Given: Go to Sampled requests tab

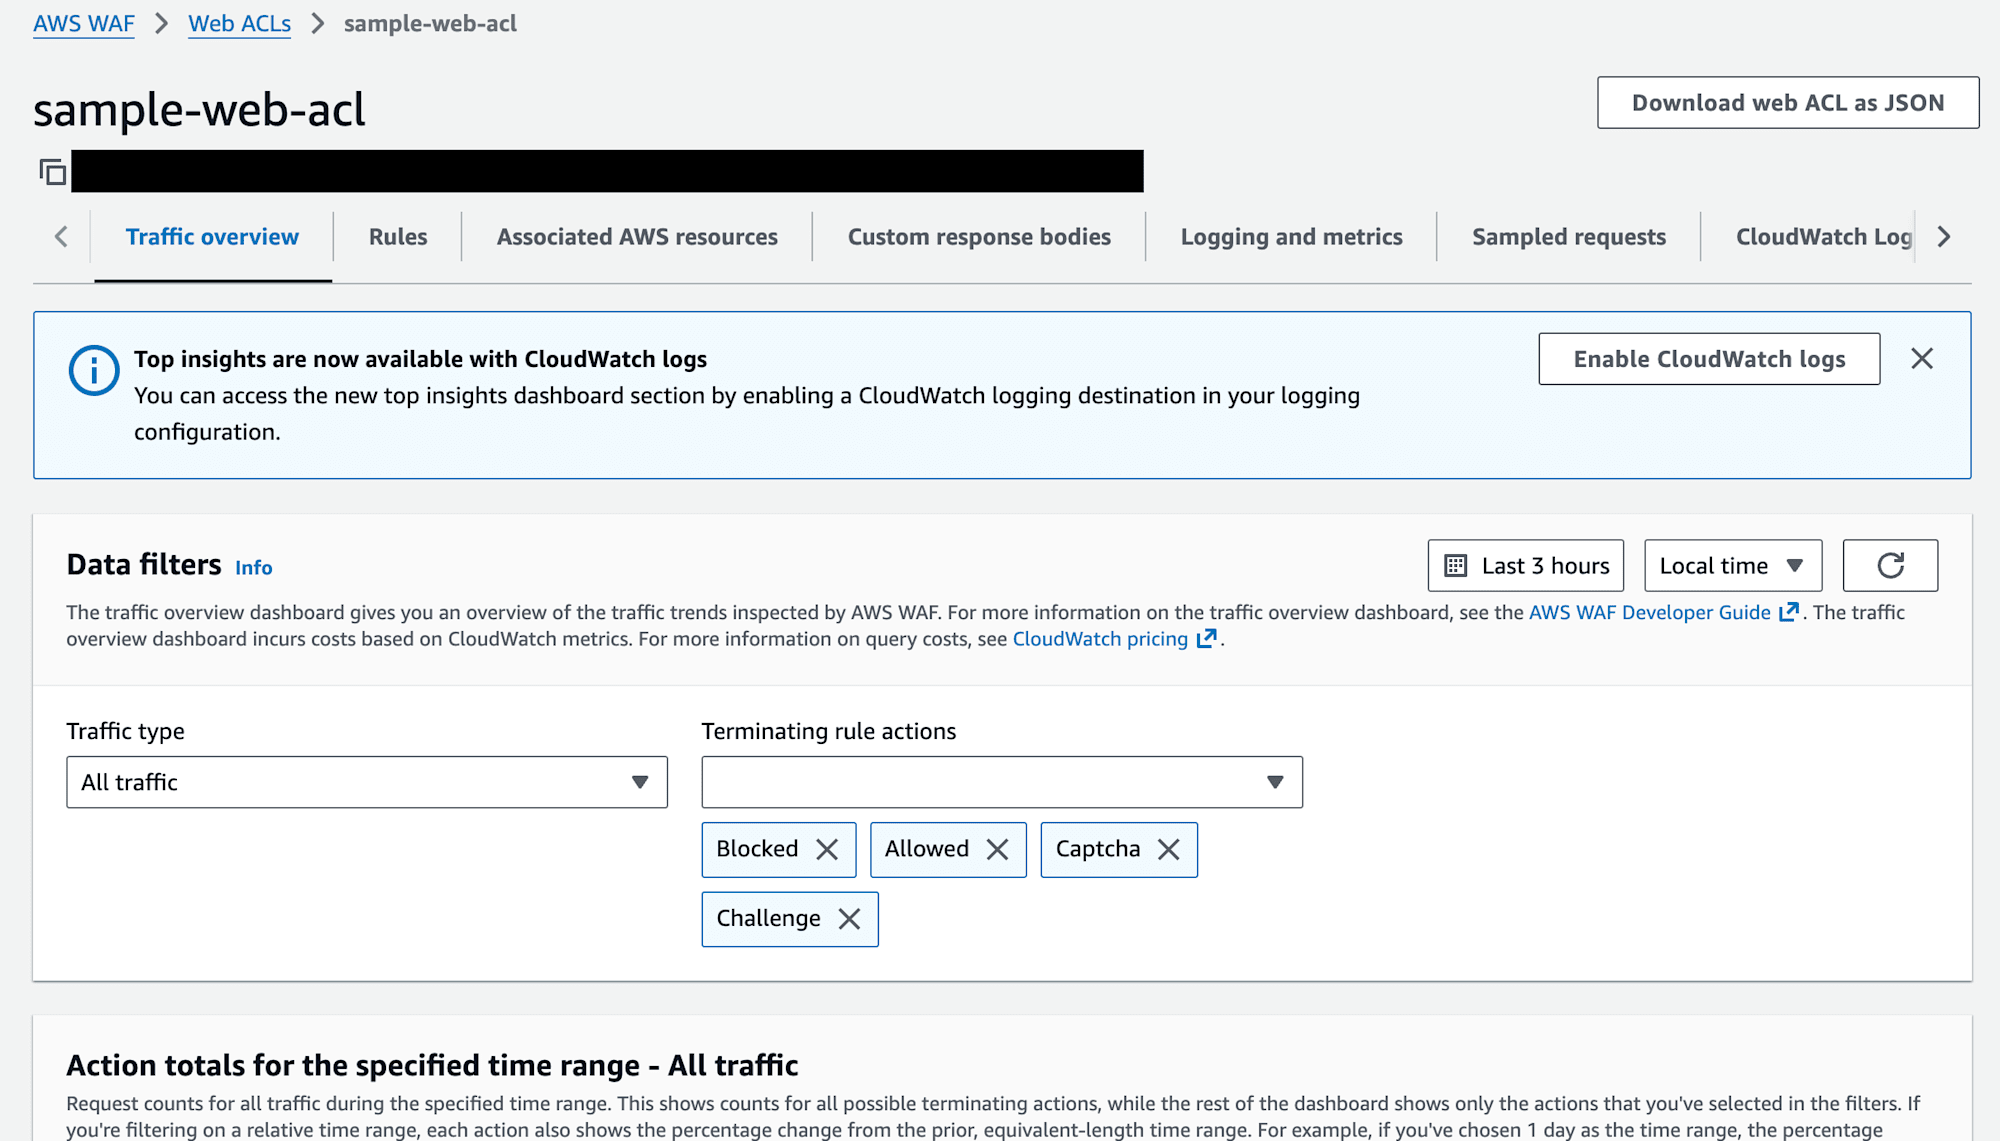Looking at the screenshot, I should pyautogui.click(x=1568, y=237).
